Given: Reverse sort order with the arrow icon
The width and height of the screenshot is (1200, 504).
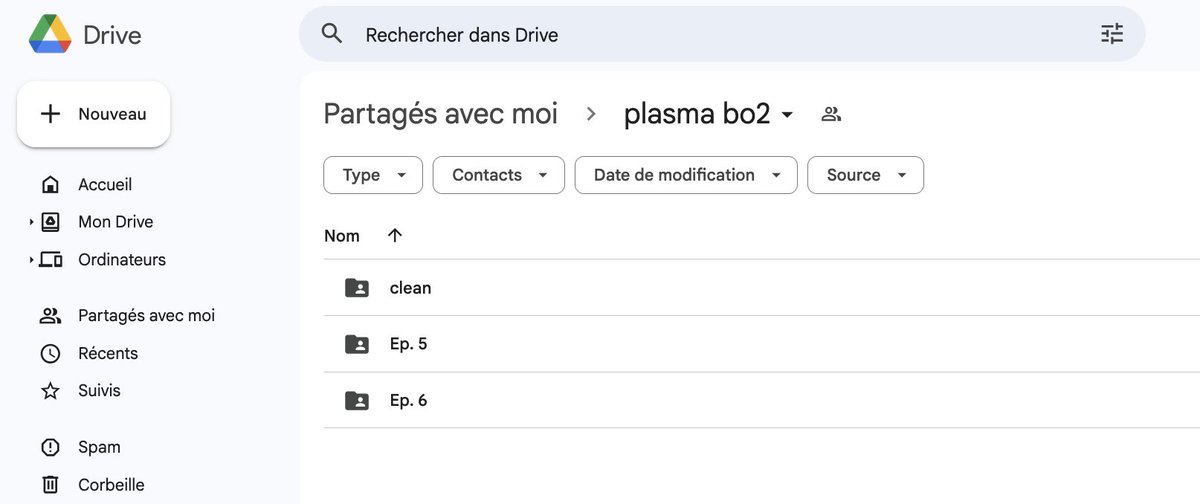Looking at the screenshot, I should coord(395,235).
